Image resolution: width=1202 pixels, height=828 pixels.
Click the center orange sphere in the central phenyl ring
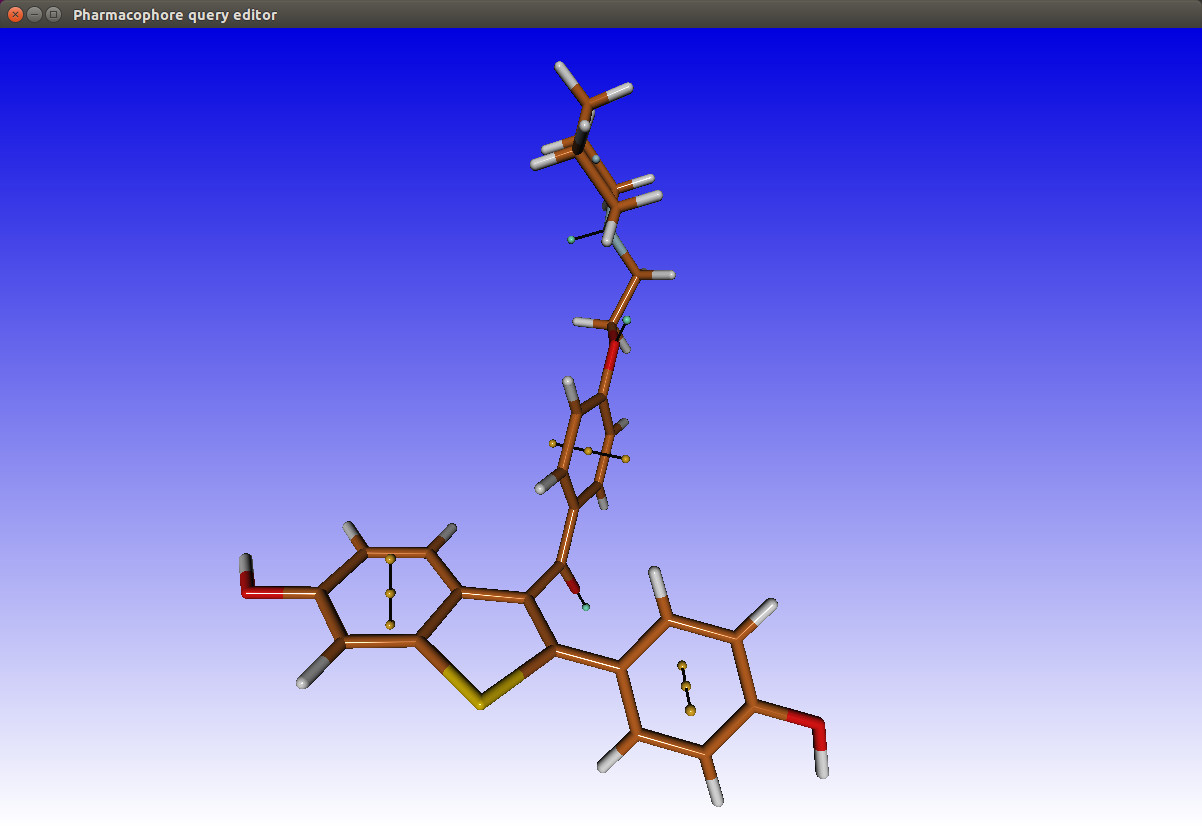(588, 451)
